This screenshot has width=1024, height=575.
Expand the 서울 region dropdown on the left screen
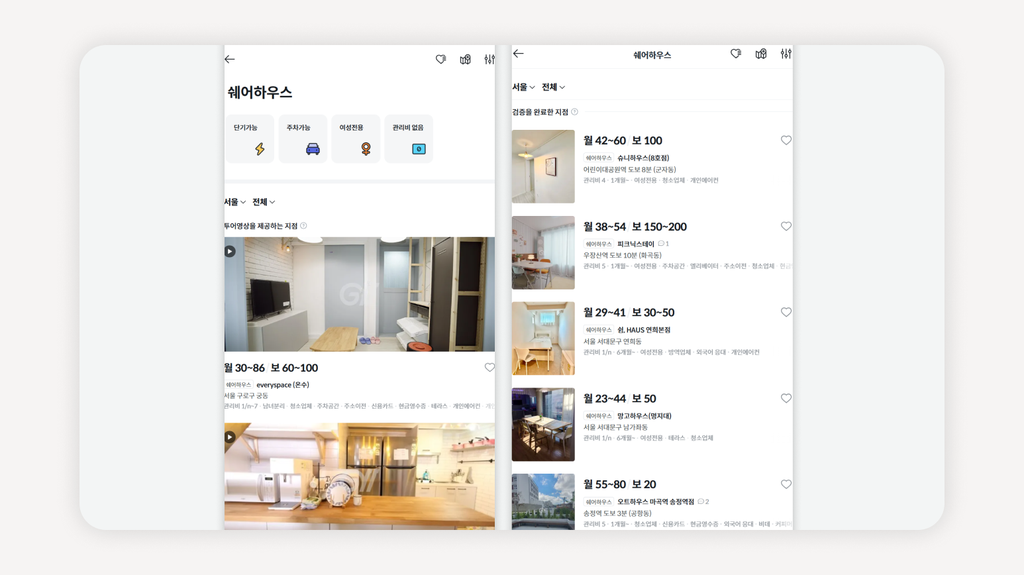tap(234, 202)
